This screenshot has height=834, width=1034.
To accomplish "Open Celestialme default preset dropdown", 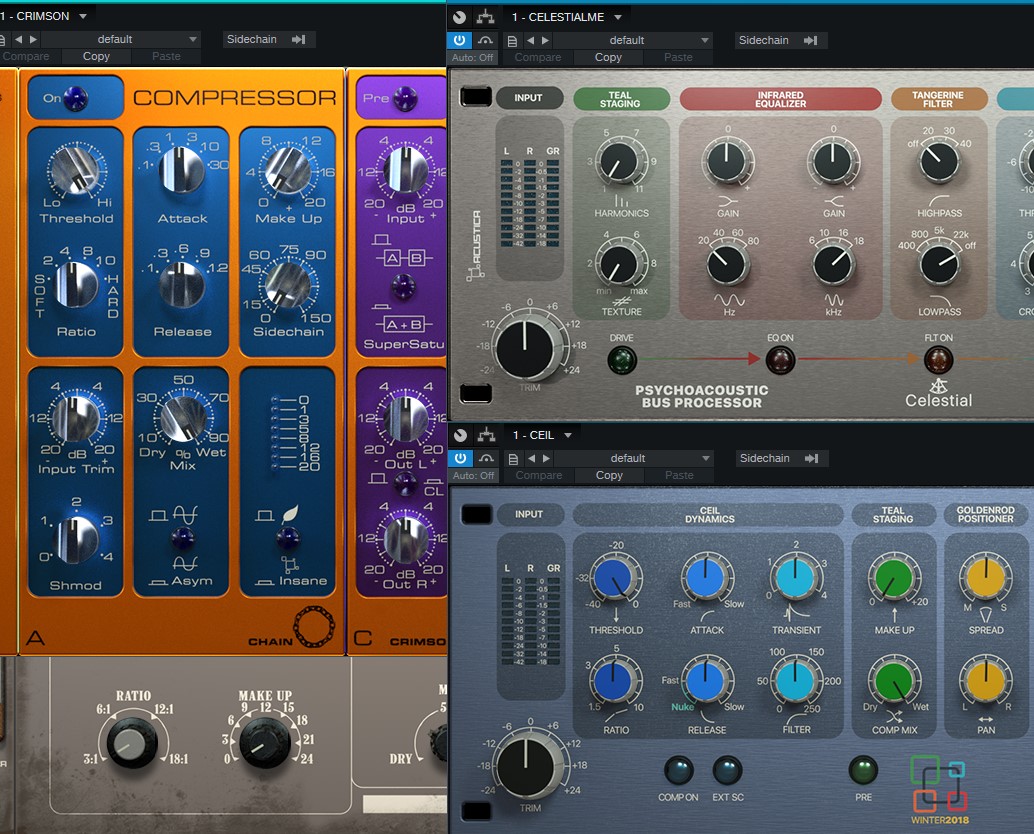I will coord(632,40).
